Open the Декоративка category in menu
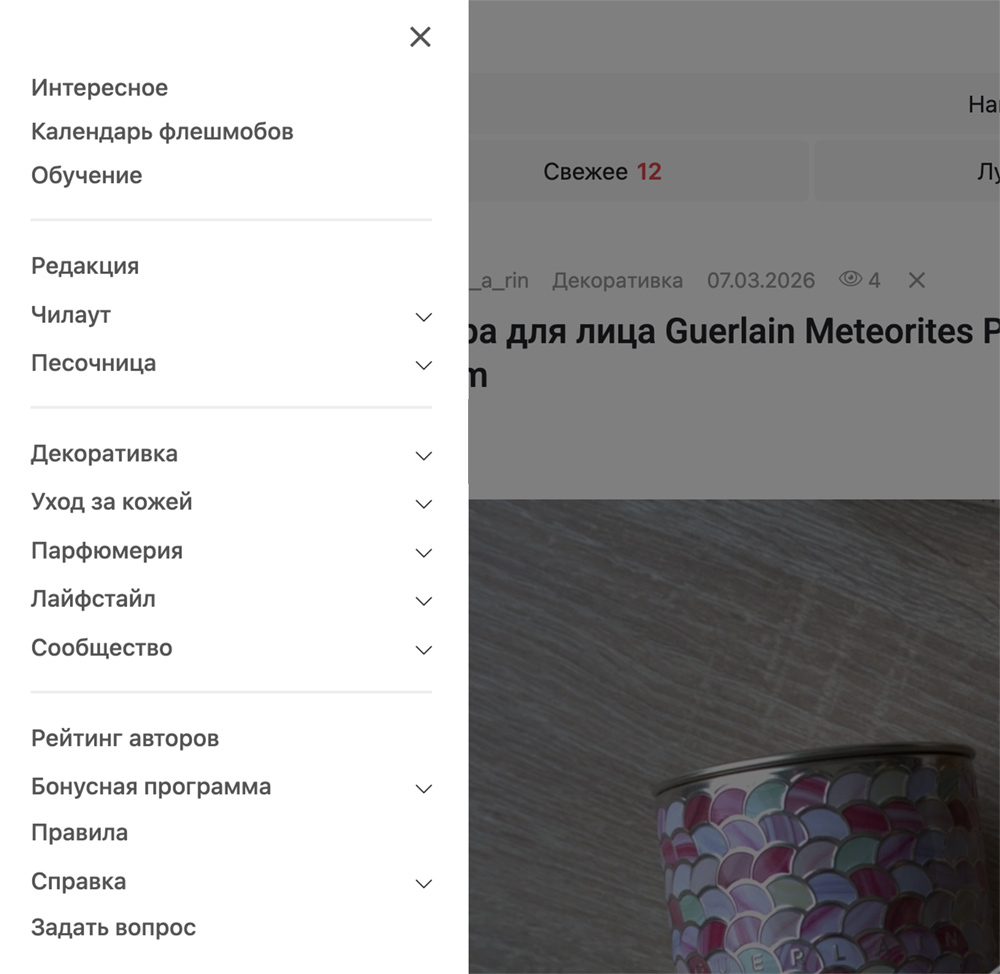 point(104,454)
